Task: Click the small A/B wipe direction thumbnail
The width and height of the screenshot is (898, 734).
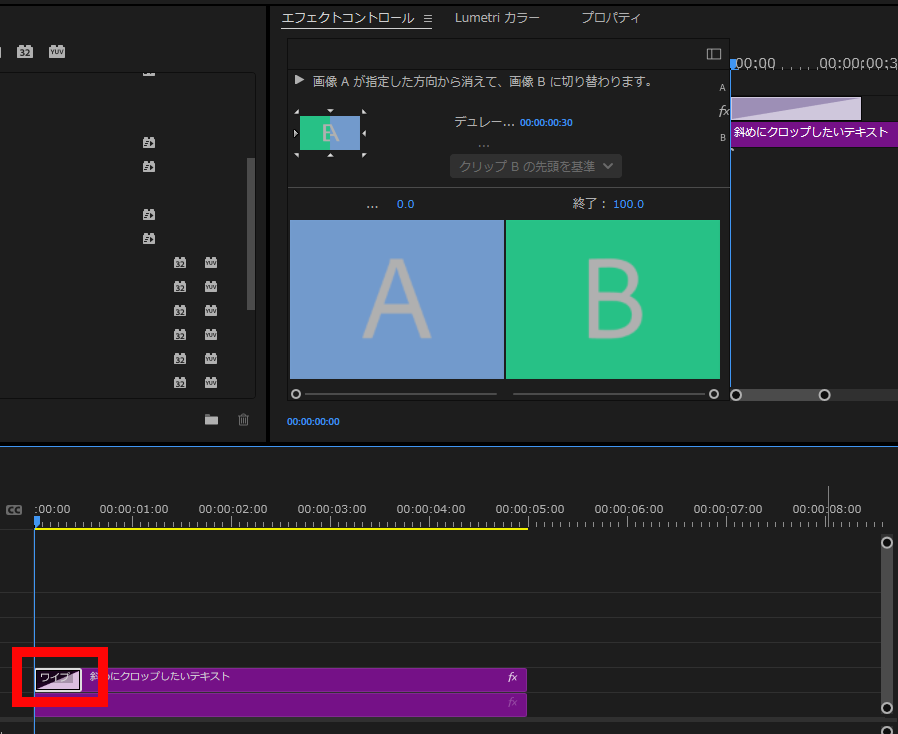Action: pos(330,133)
